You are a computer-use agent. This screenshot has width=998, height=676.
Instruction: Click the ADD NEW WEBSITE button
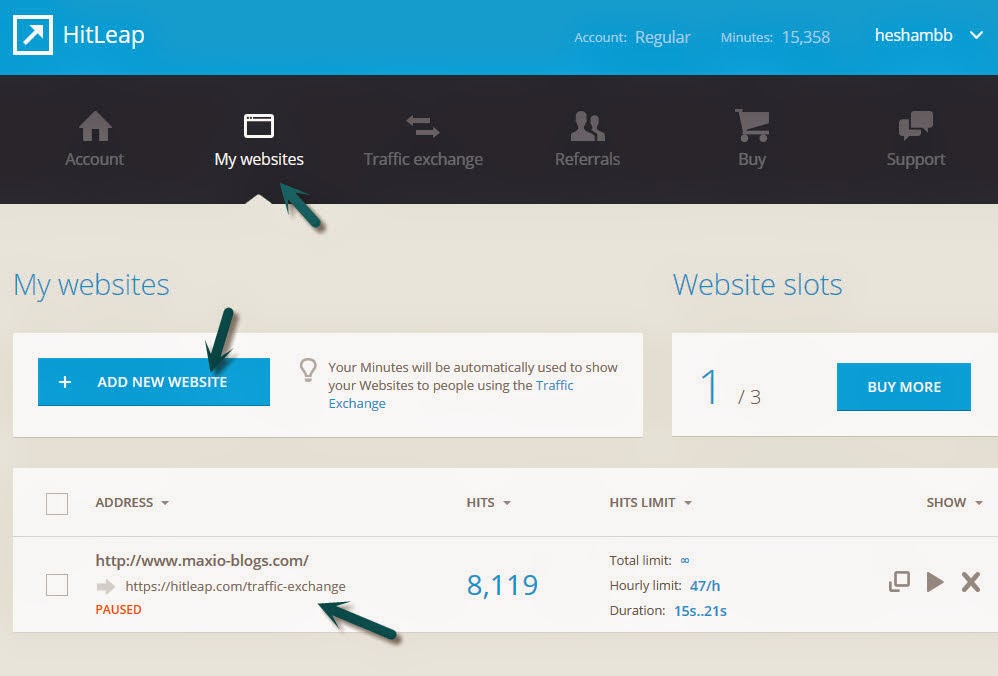(153, 382)
